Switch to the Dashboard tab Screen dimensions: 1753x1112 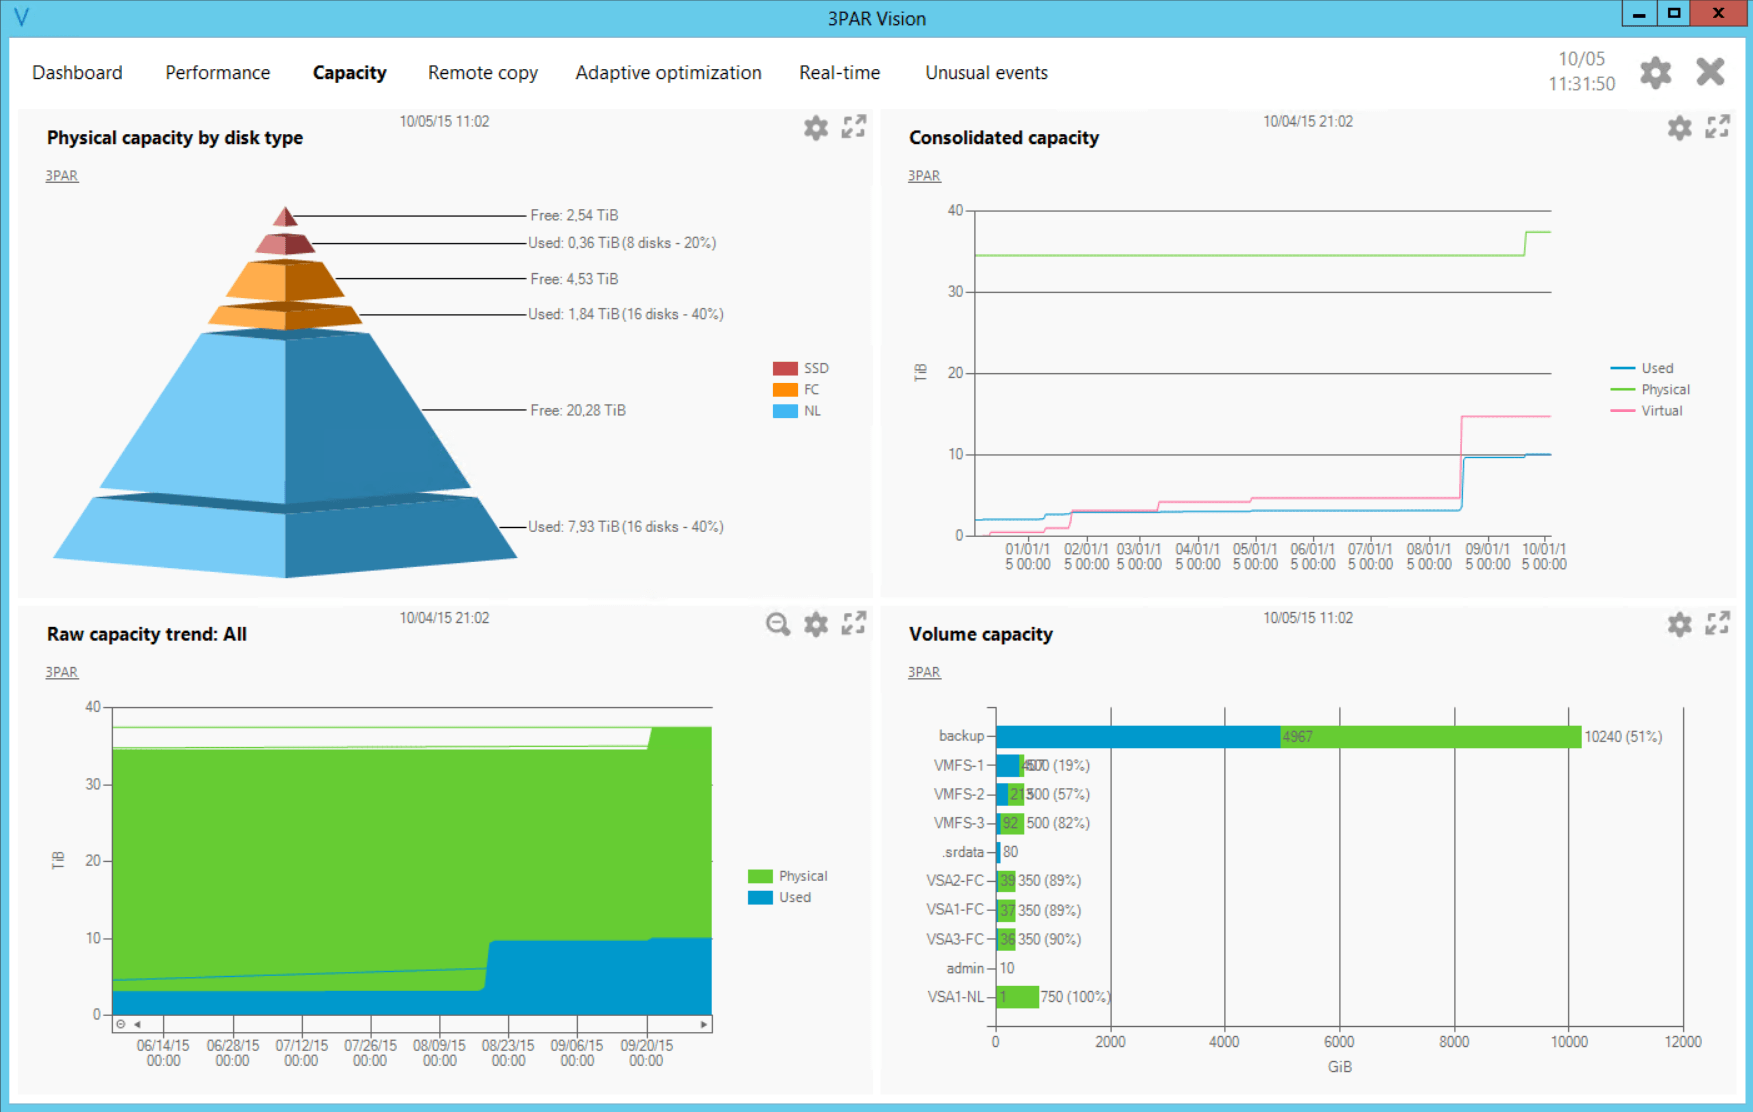coord(77,73)
